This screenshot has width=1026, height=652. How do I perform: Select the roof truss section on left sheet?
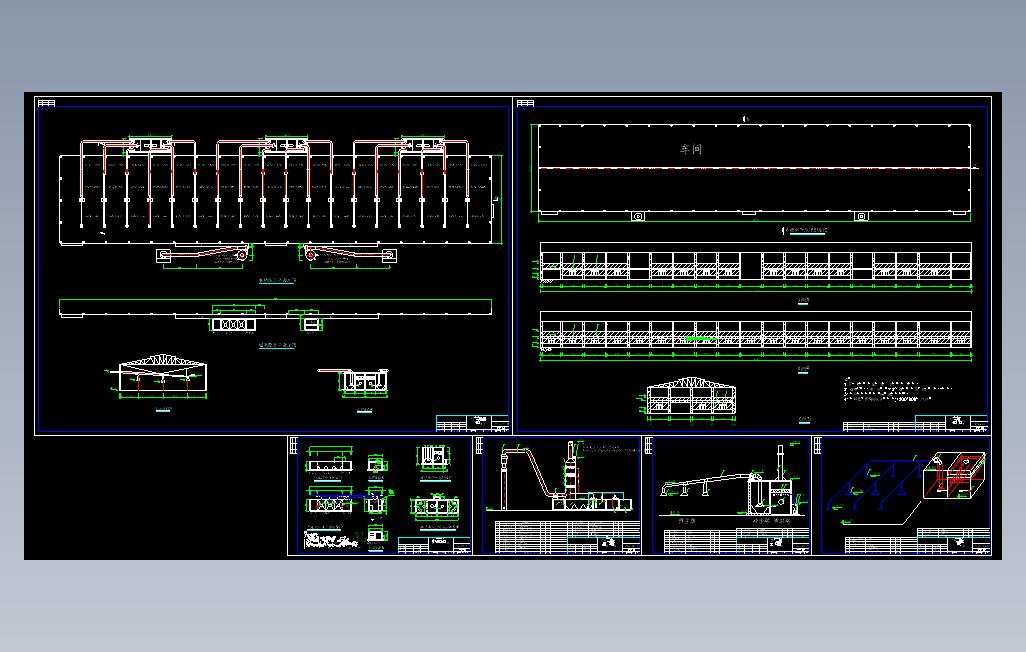tap(162, 376)
